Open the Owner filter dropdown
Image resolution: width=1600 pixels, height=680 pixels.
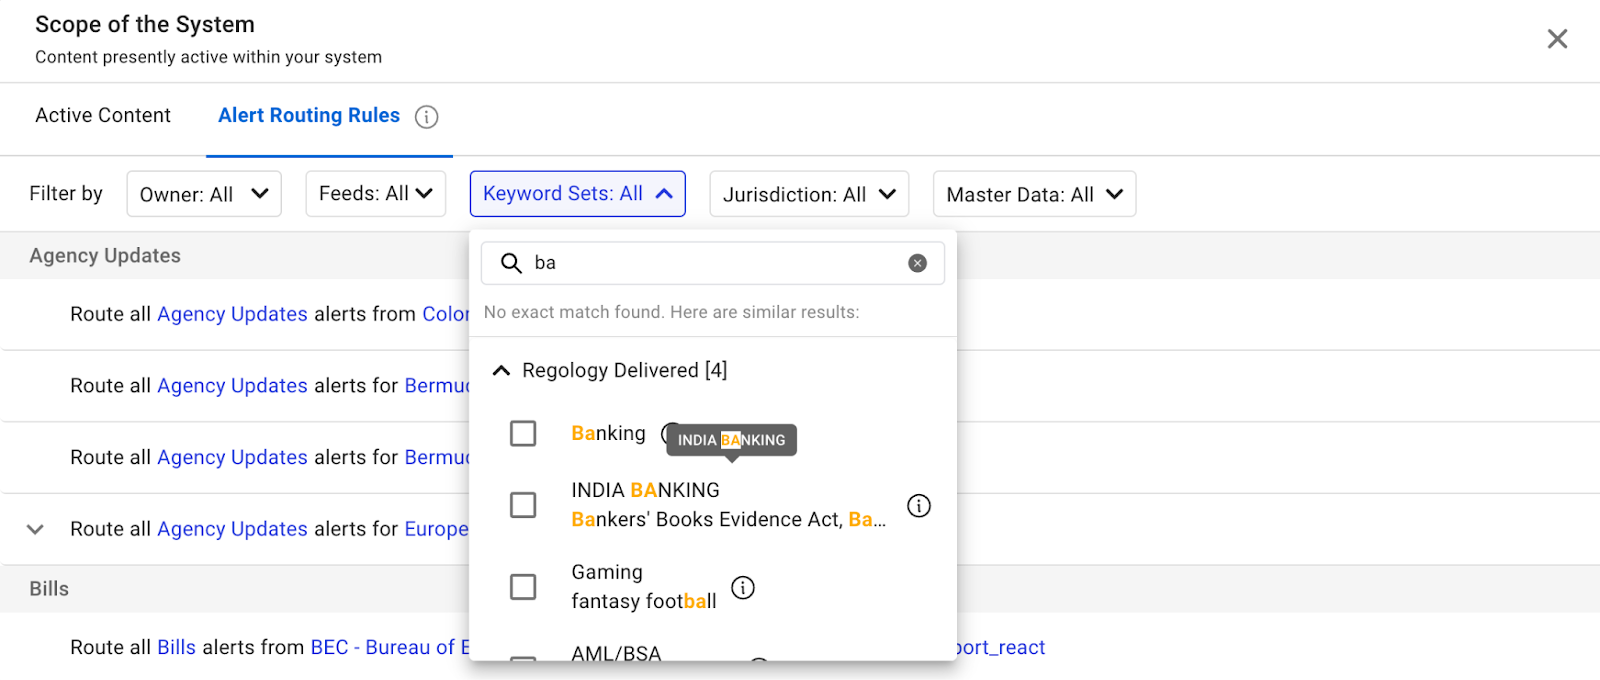(204, 194)
